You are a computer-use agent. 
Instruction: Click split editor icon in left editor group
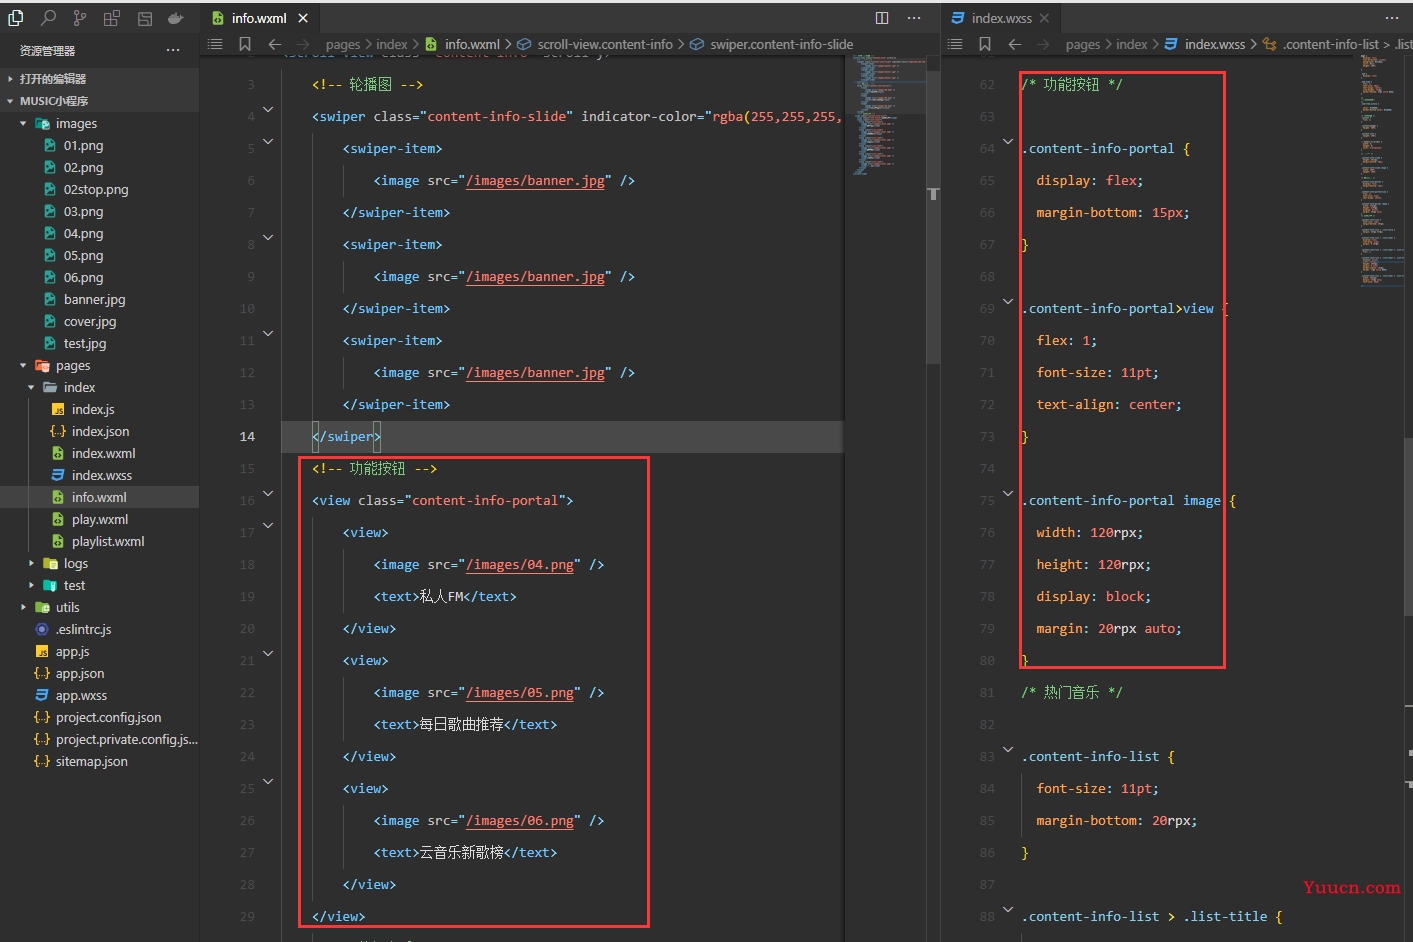882,18
